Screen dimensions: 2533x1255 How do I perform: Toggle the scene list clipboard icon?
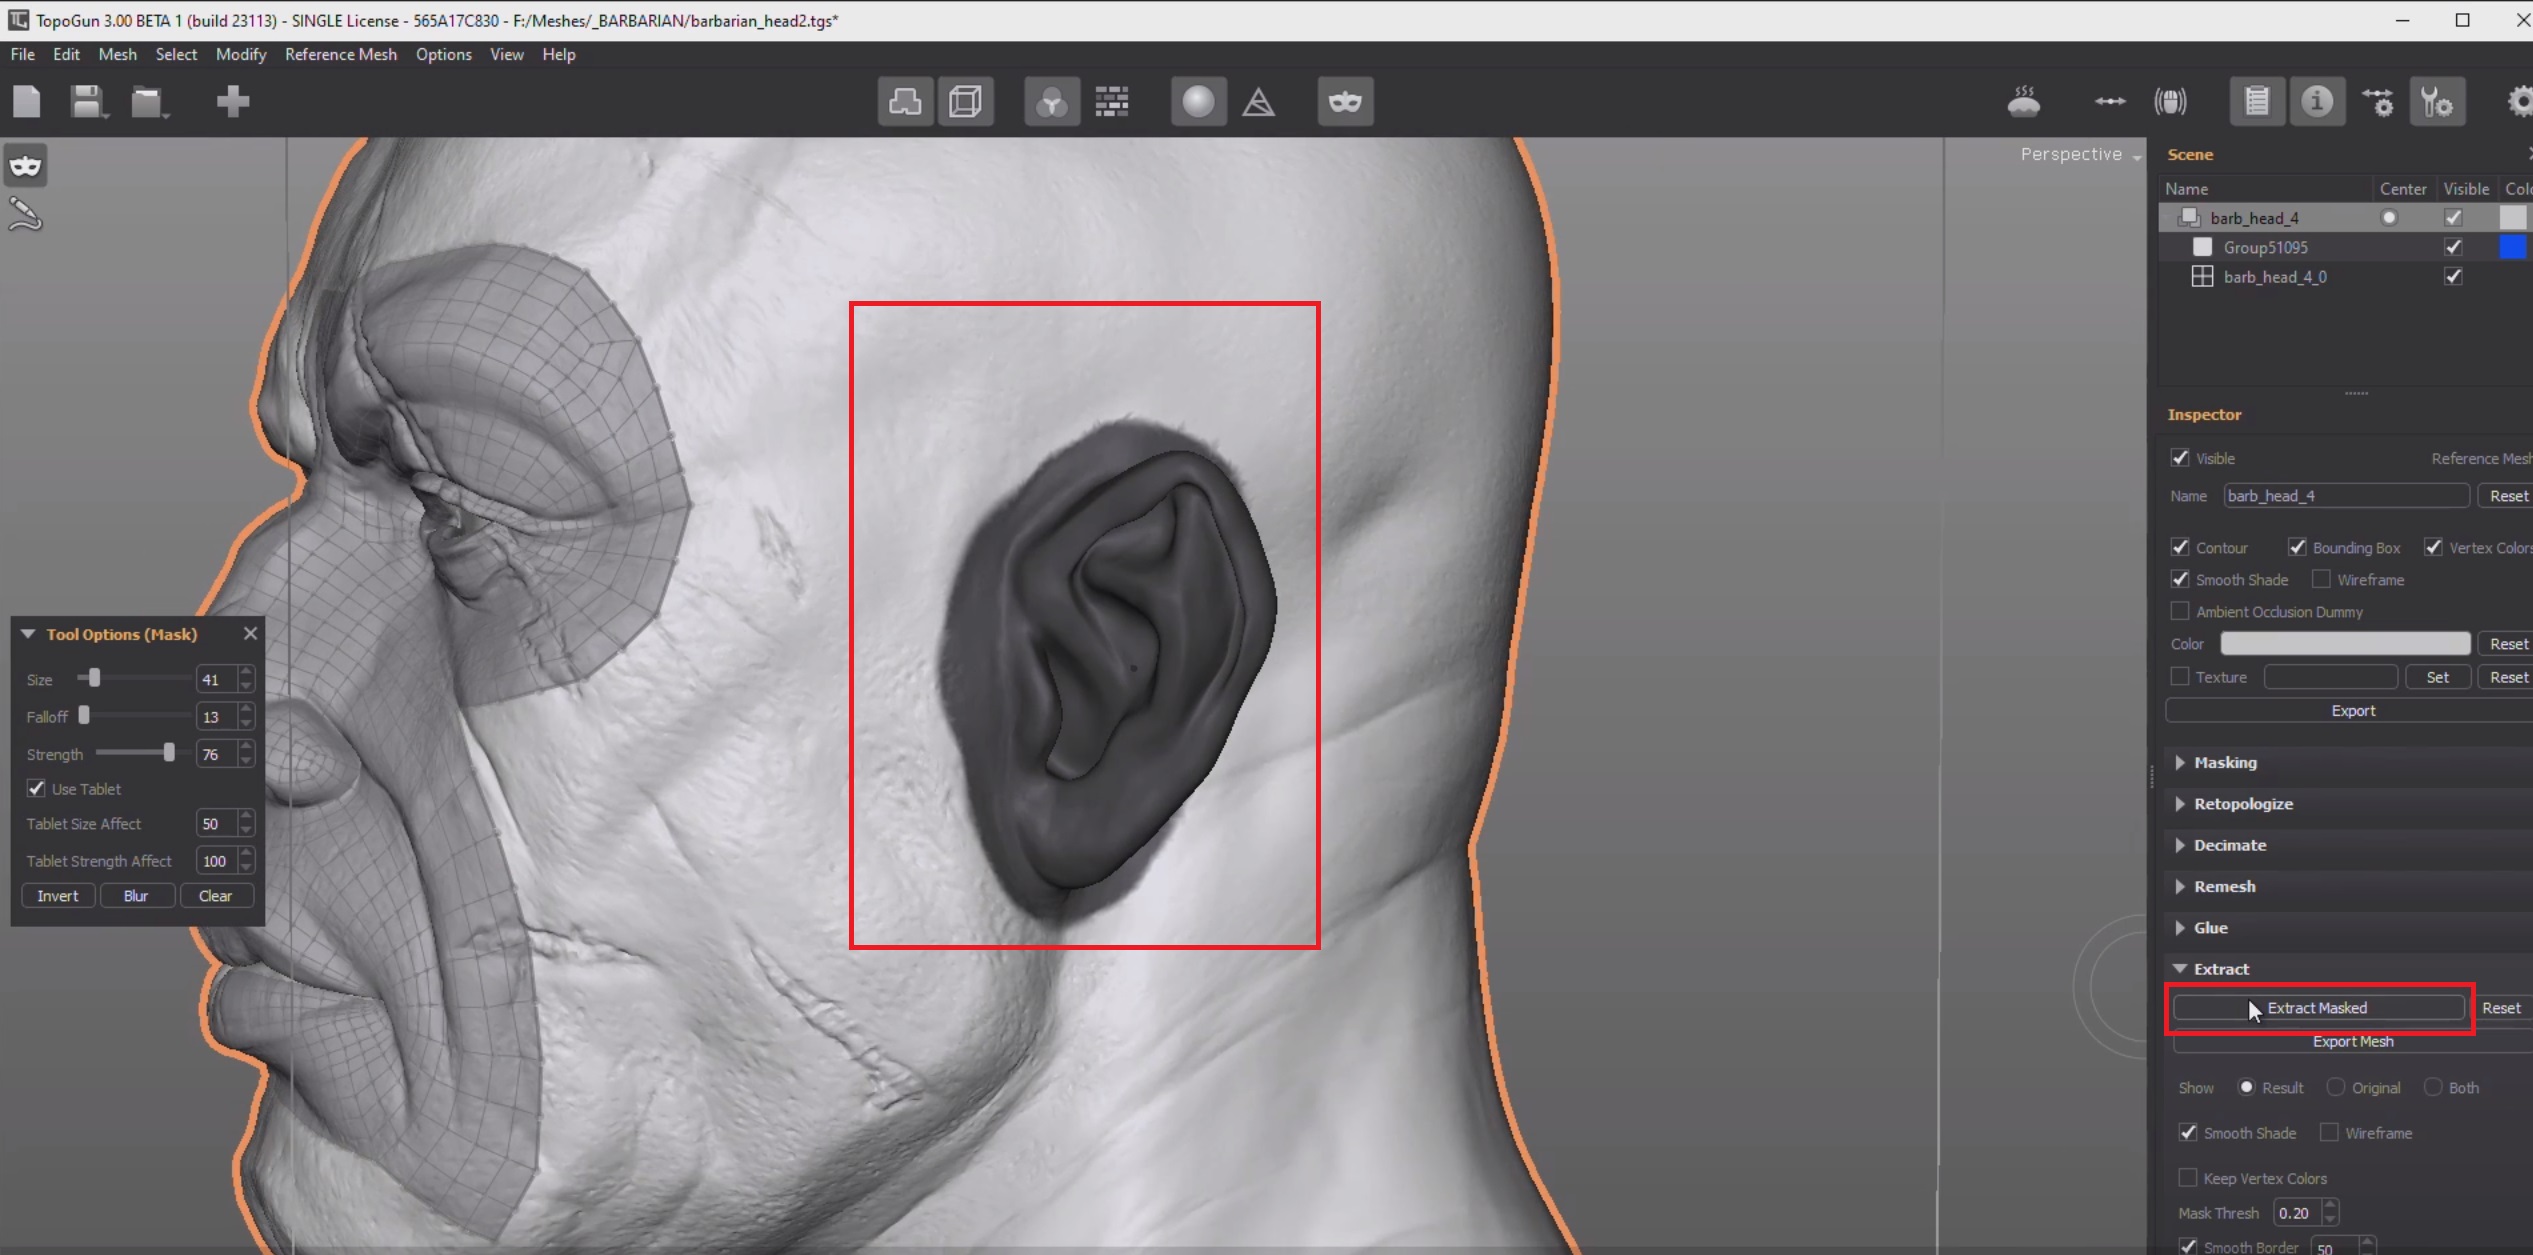coord(2256,101)
